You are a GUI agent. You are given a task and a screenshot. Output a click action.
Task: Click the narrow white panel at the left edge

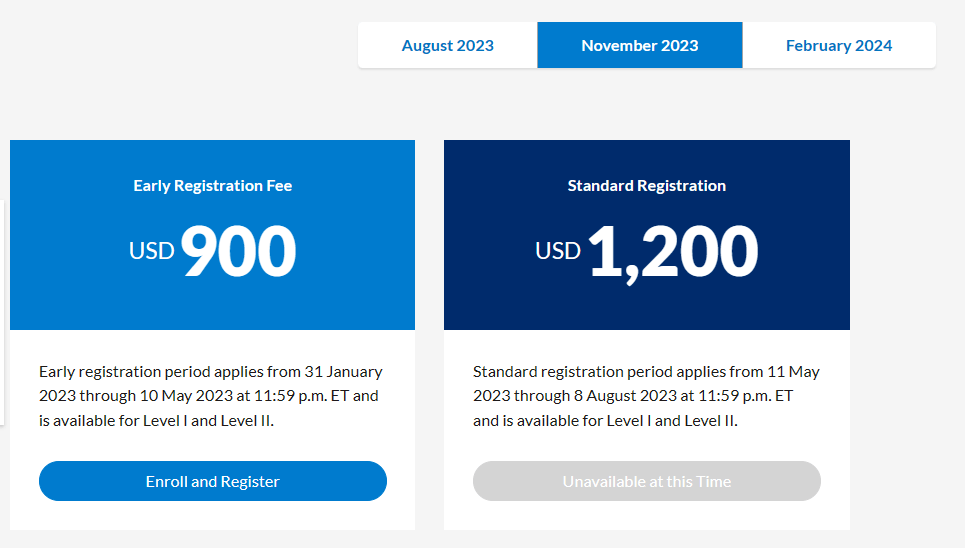coord(2,310)
